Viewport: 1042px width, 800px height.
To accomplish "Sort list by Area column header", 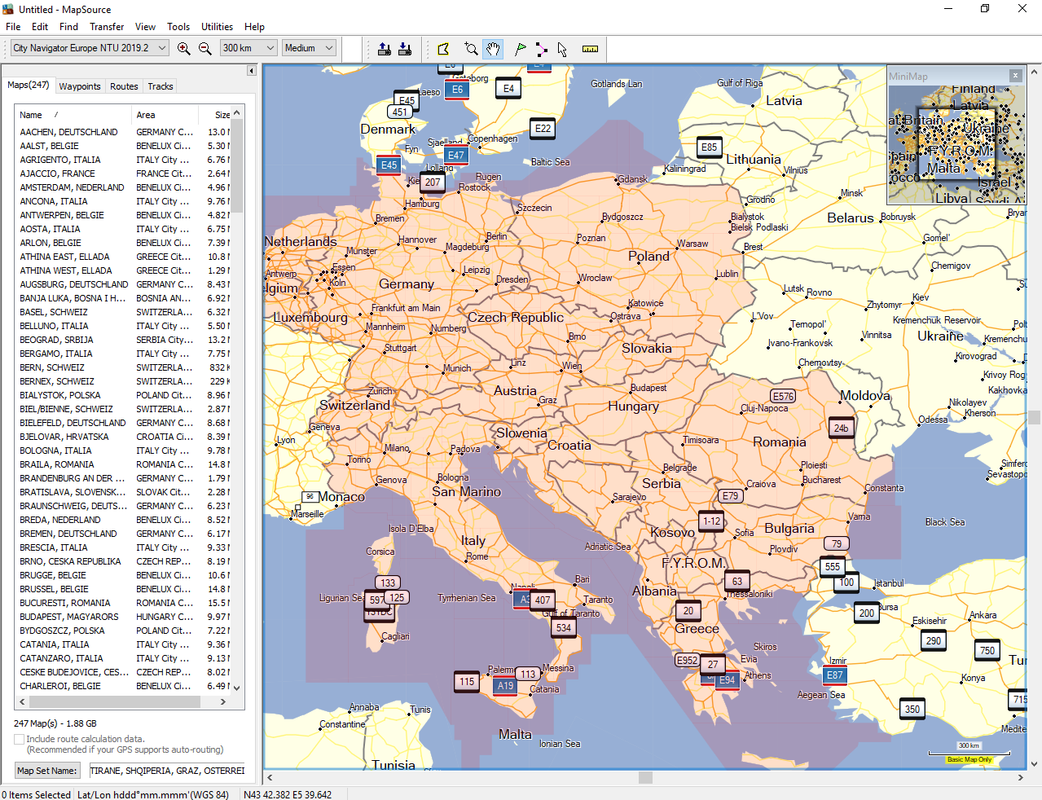I will pyautogui.click(x=165, y=115).
